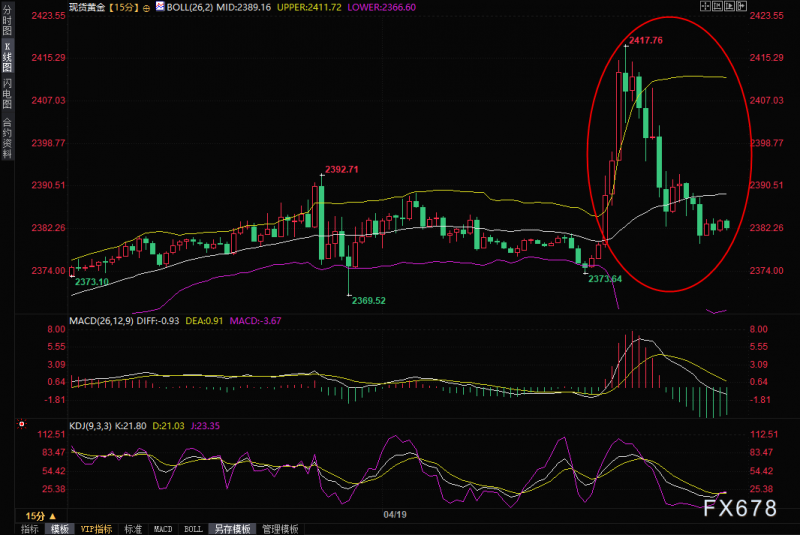800x535 pixels.
Task: Click the 2417.76 high price marker
Action: point(645,40)
